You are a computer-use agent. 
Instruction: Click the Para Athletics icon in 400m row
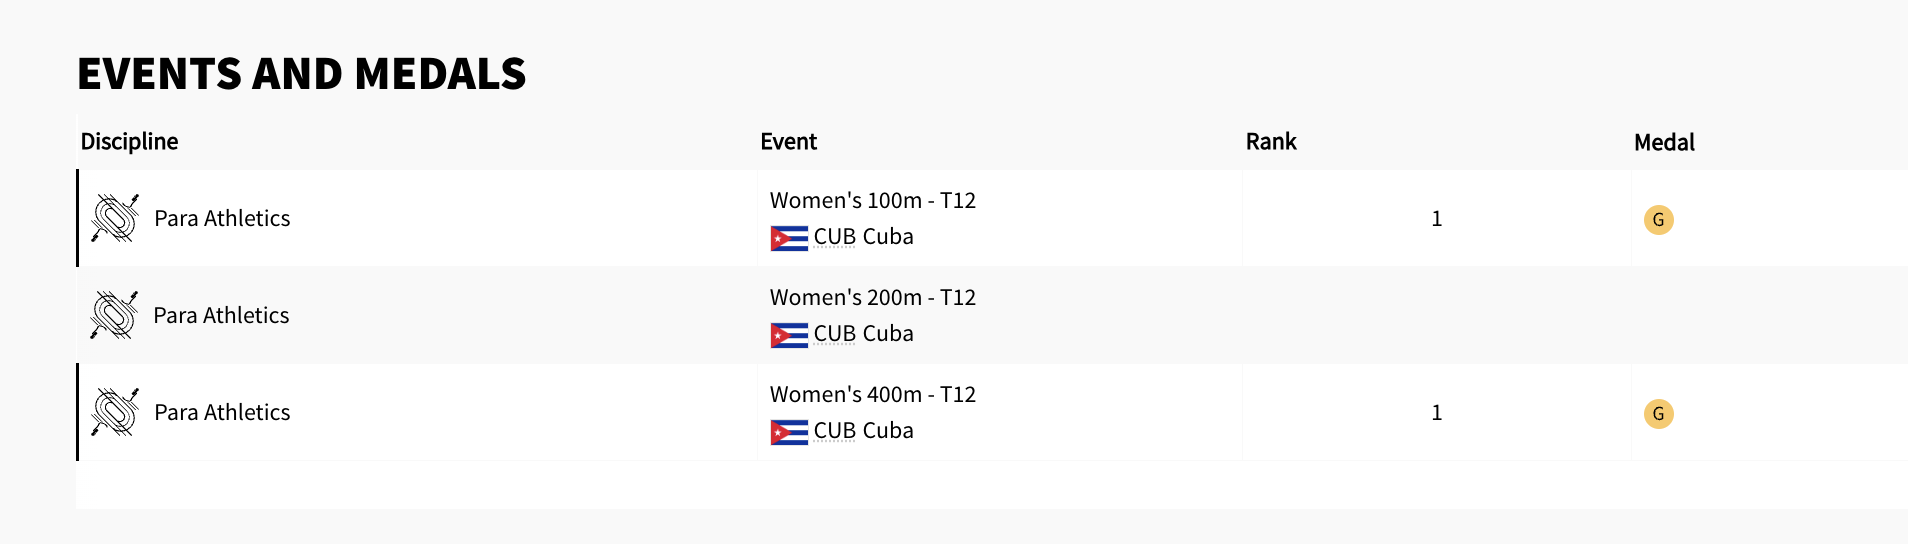[115, 412]
